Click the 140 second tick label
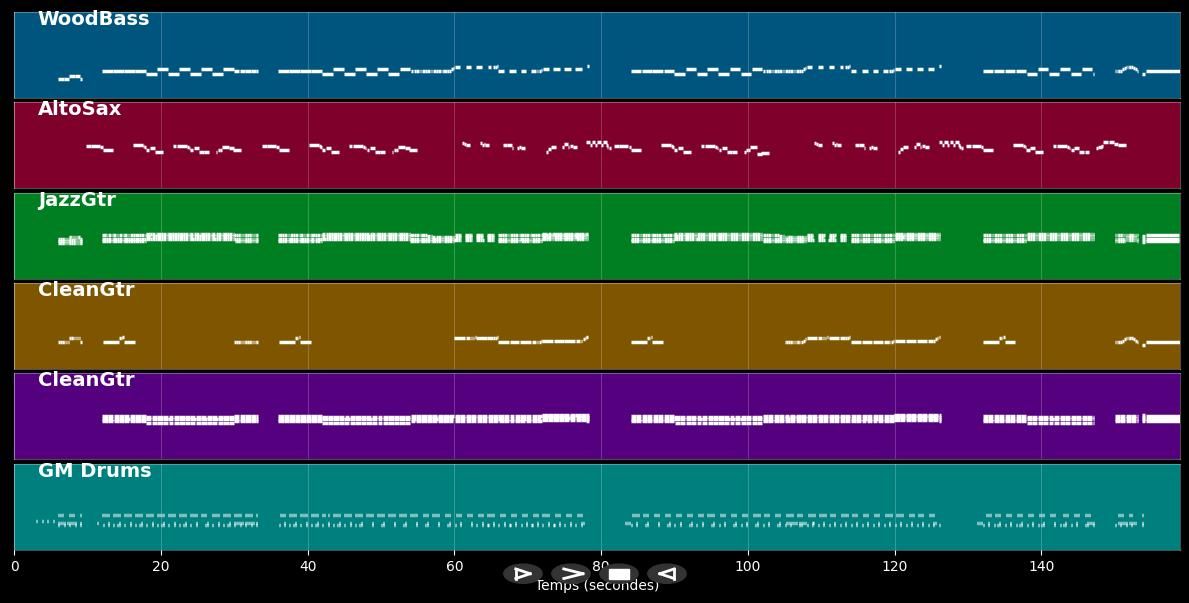 [x=1041, y=566]
